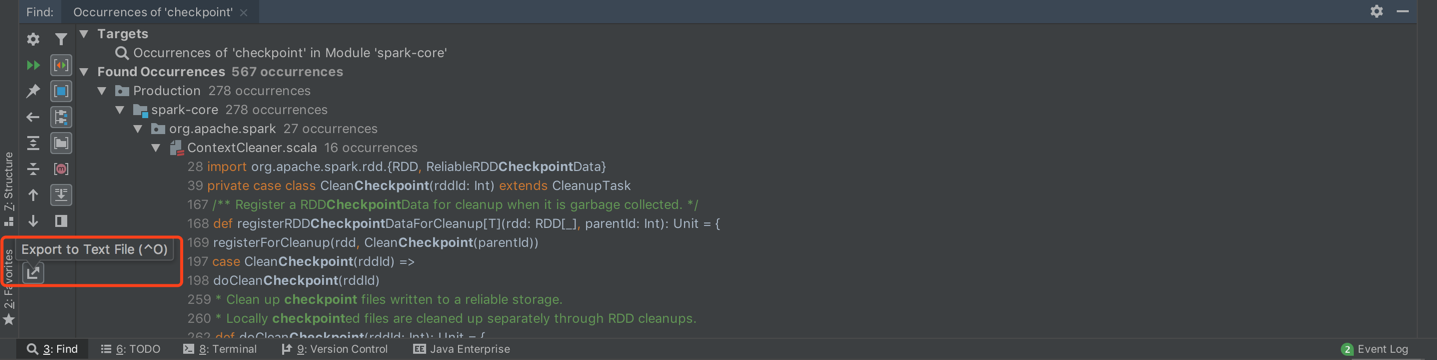This screenshot has height=360, width=1437.
Task: Click the Collapse All icon
Action: [33, 169]
